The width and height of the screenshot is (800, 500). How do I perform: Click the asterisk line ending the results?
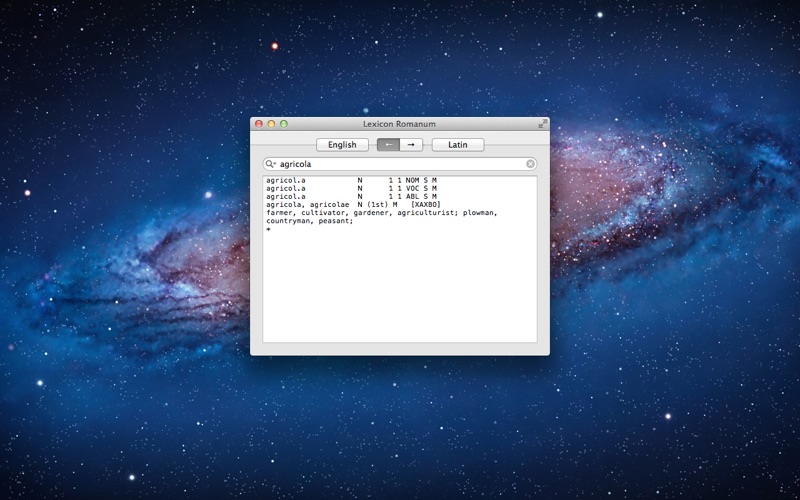click(x=268, y=230)
